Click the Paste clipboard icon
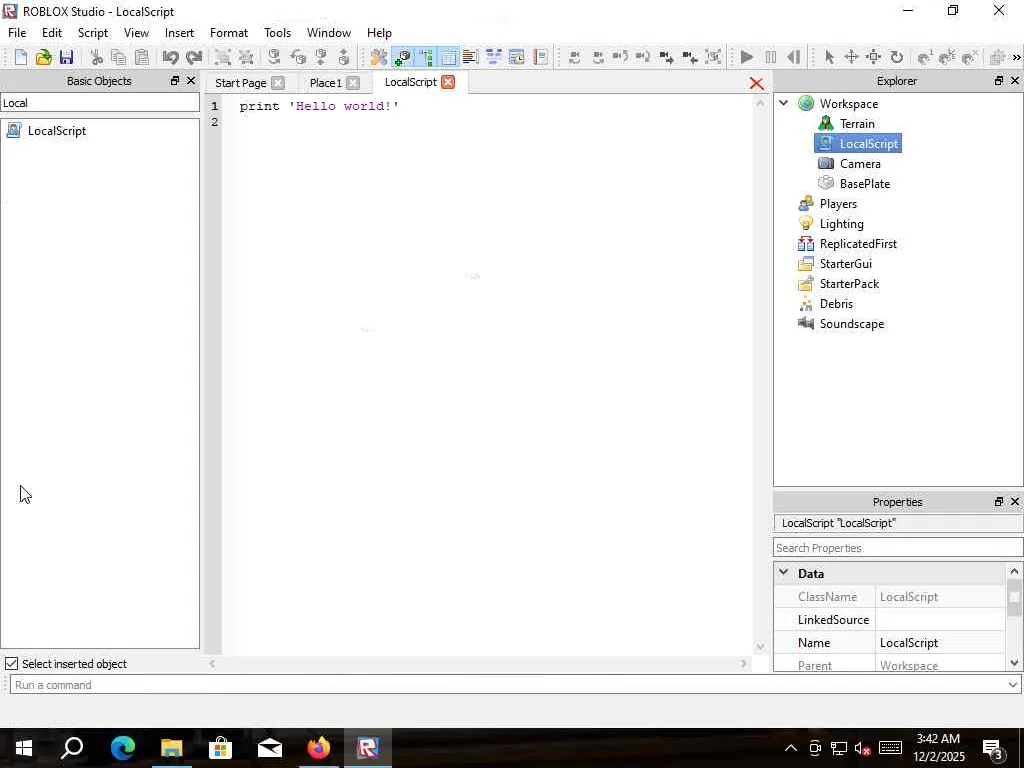 (142, 57)
